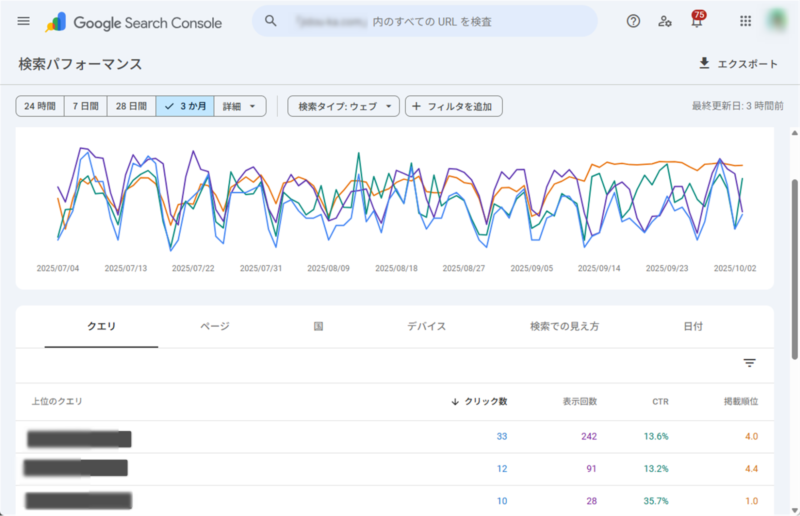Click the table filter rows icon
Screen dimensions: 800x516
[749, 363]
